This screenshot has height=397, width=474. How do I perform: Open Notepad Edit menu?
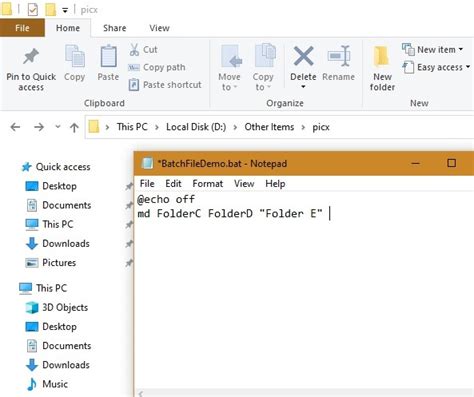pos(173,184)
